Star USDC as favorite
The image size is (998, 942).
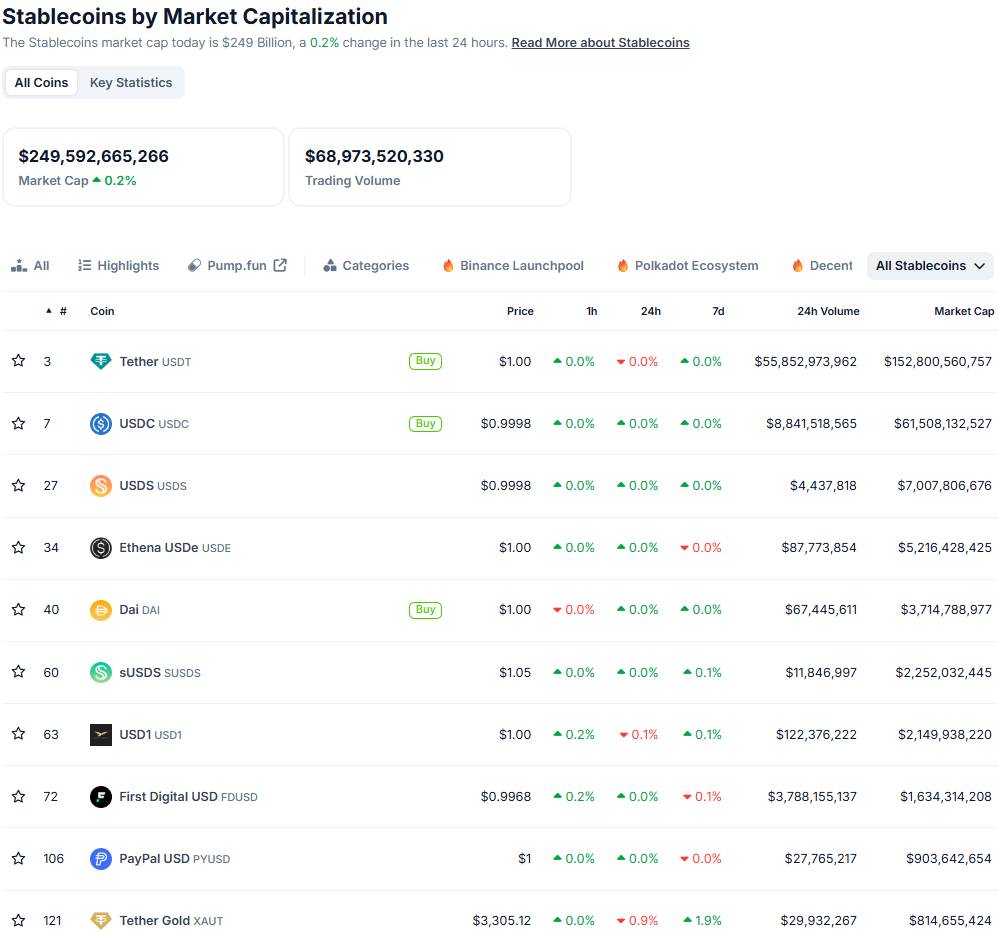[18, 423]
